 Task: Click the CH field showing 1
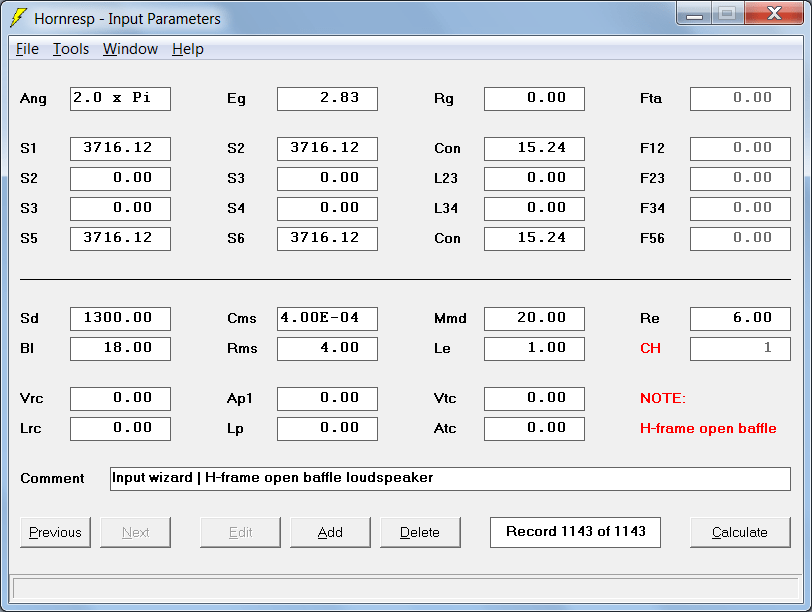tap(741, 348)
